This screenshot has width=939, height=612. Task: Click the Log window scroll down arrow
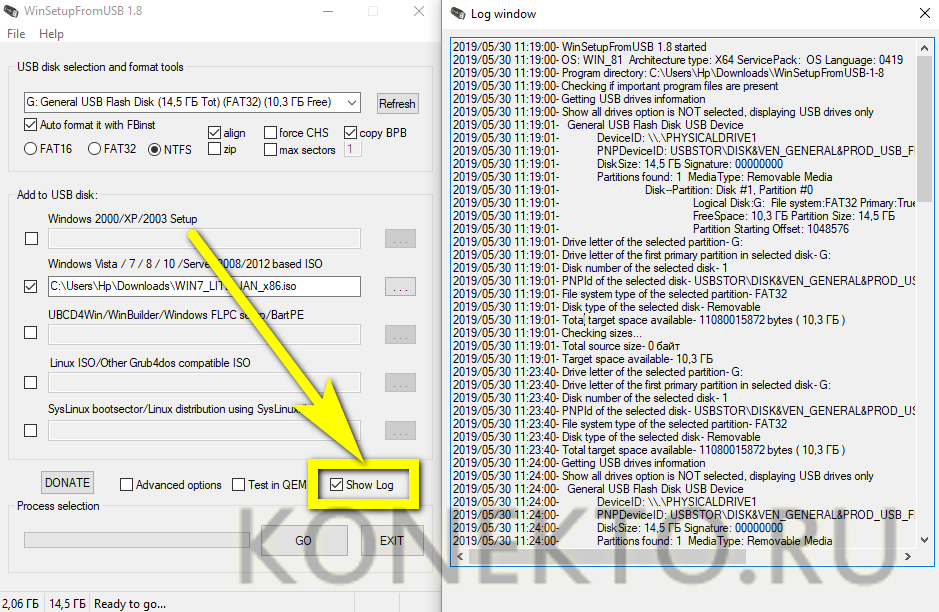pos(925,540)
